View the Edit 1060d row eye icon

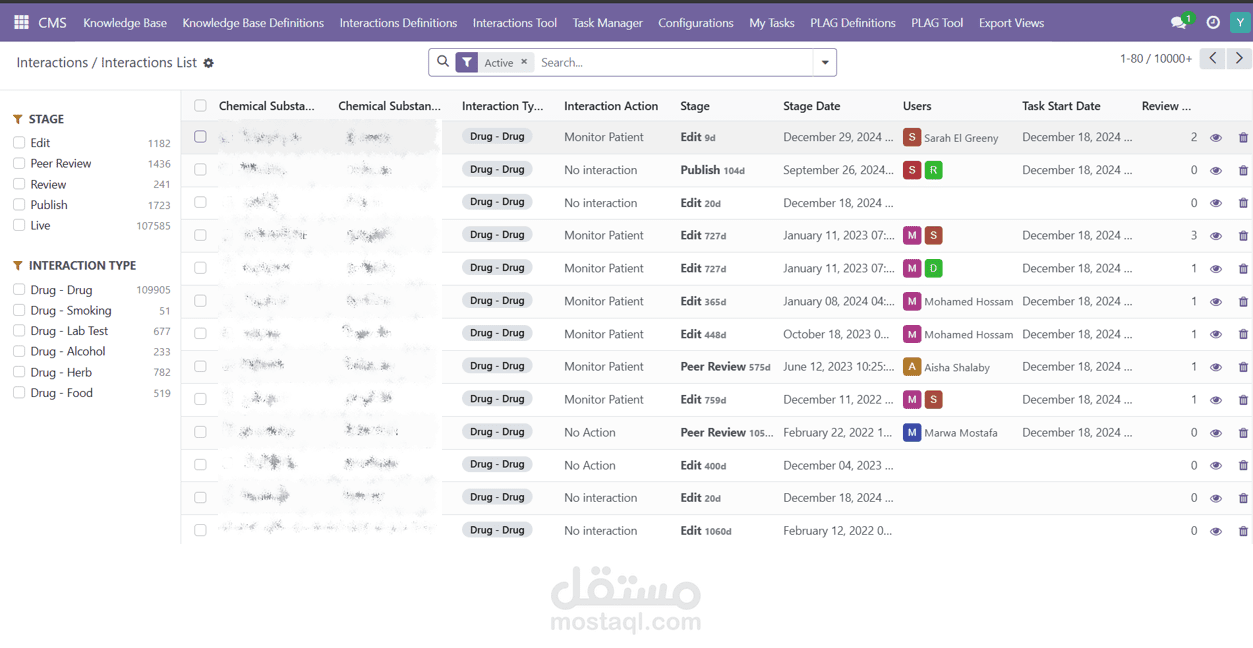tap(1216, 531)
